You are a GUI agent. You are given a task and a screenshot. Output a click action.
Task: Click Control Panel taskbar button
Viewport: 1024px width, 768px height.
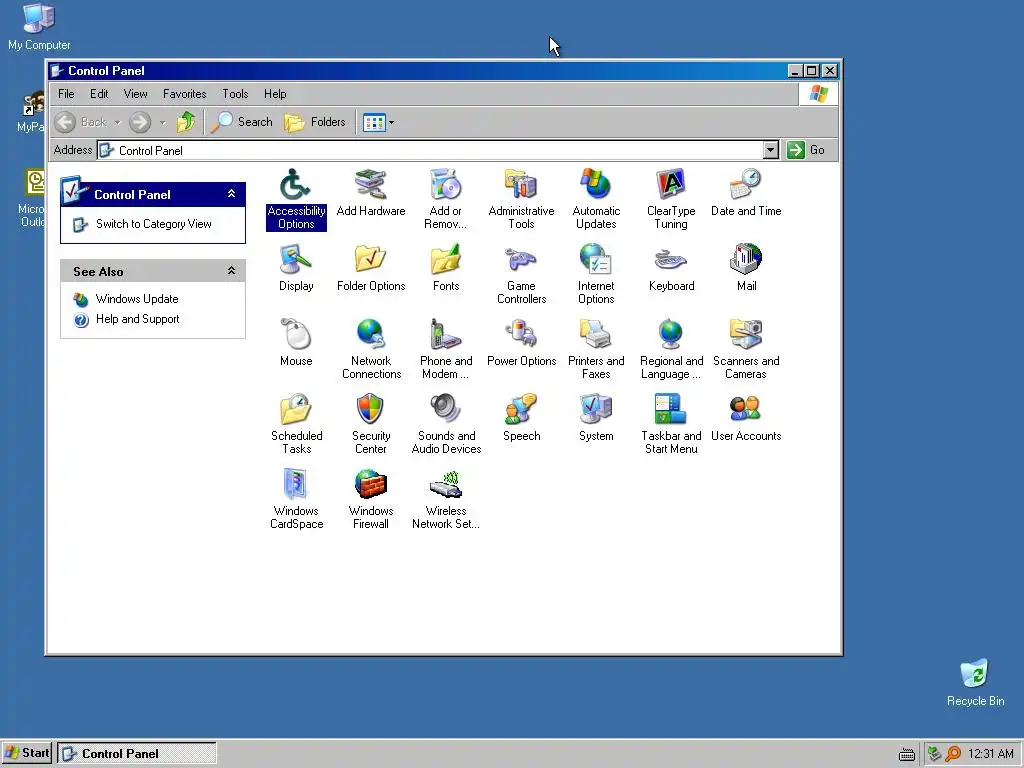tap(136, 753)
